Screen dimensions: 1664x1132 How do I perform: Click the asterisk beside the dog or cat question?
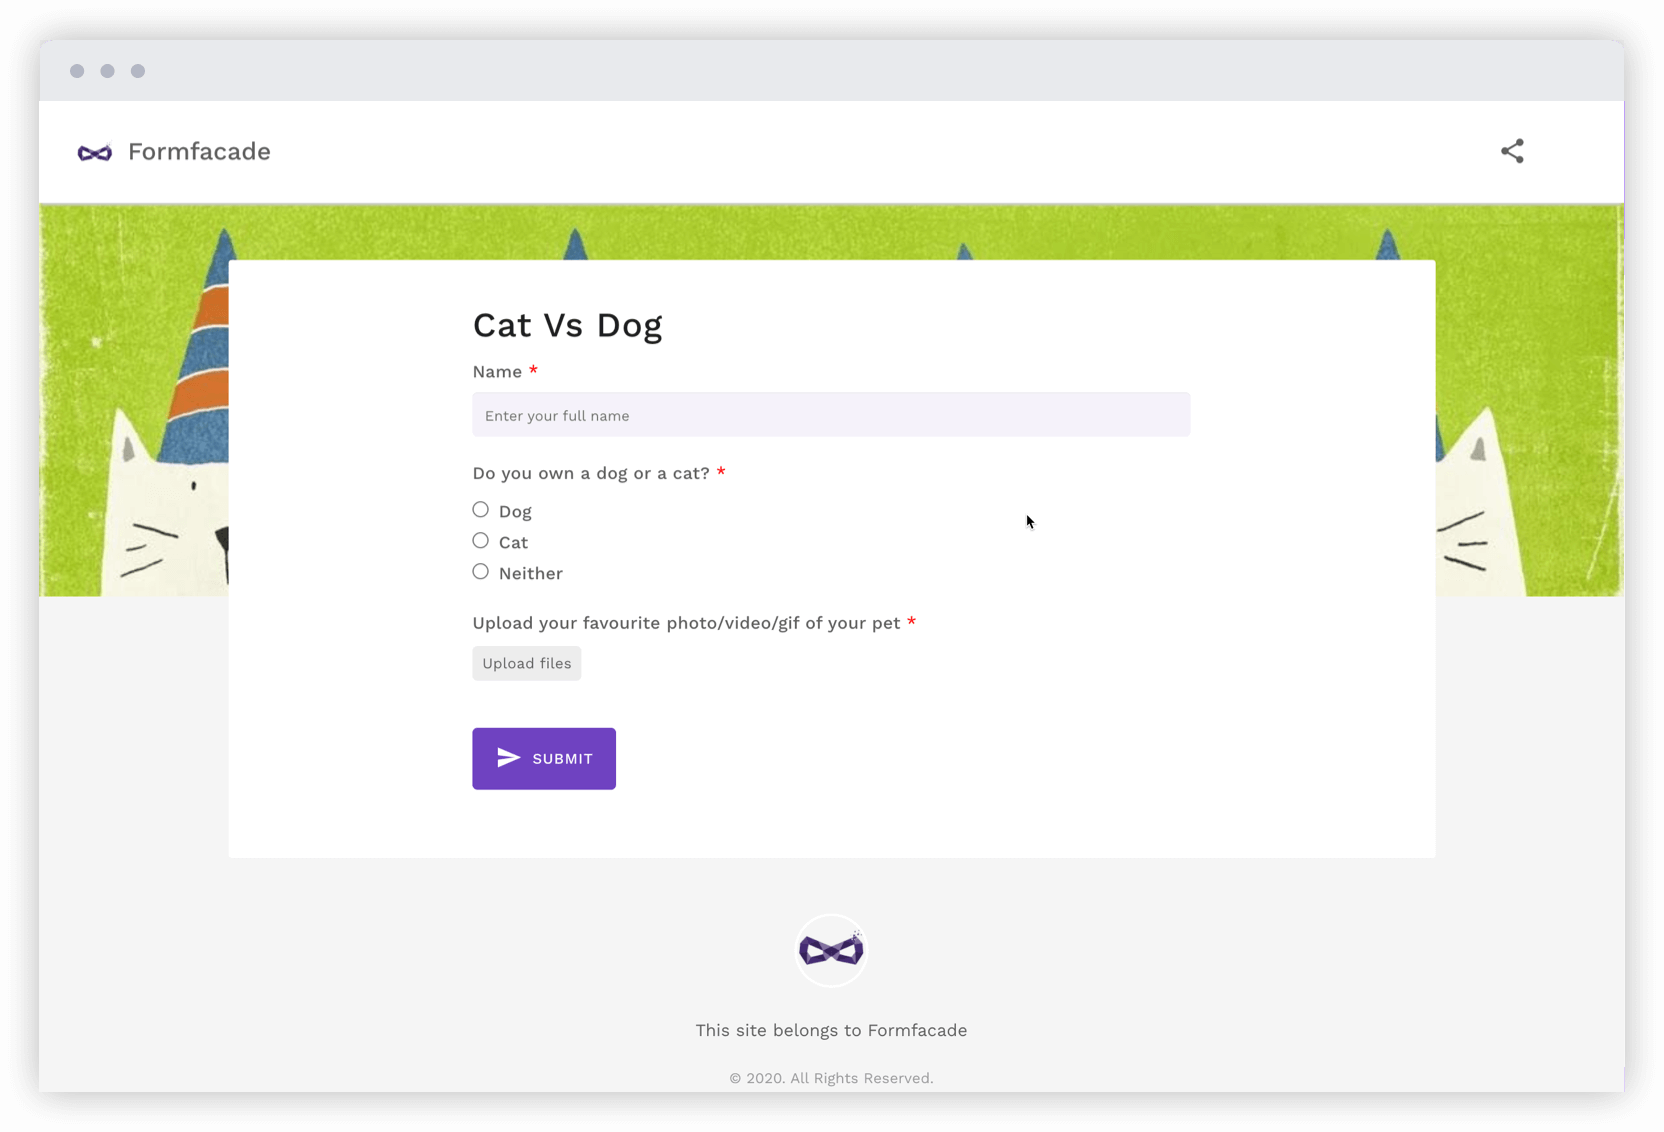pyautogui.click(x=722, y=472)
